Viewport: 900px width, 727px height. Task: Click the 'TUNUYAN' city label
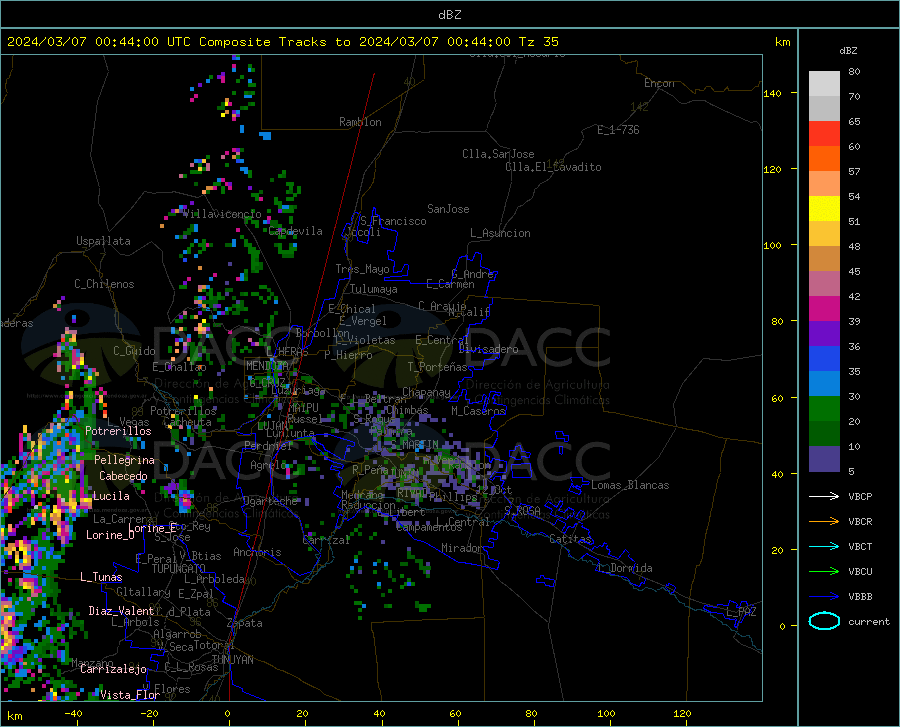pyautogui.click(x=232, y=660)
